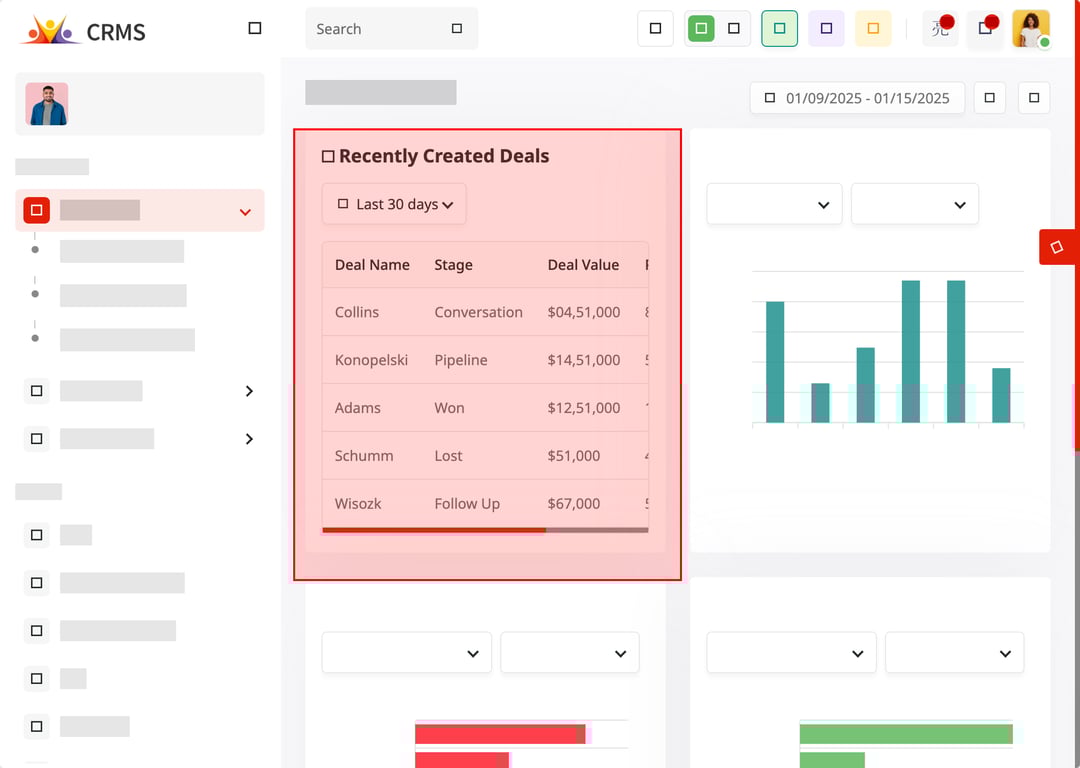Click the first sub-item under active sidebar menu
Image resolution: width=1080 pixels, height=768 pixels.
coord(121,251)
